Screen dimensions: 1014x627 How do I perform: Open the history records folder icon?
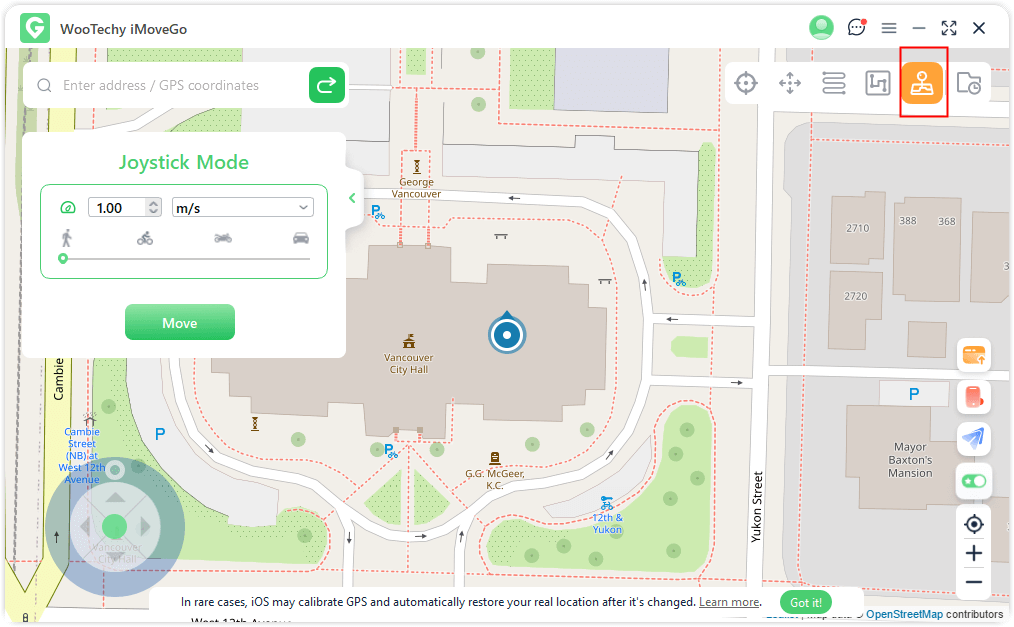tap(968, 84)
